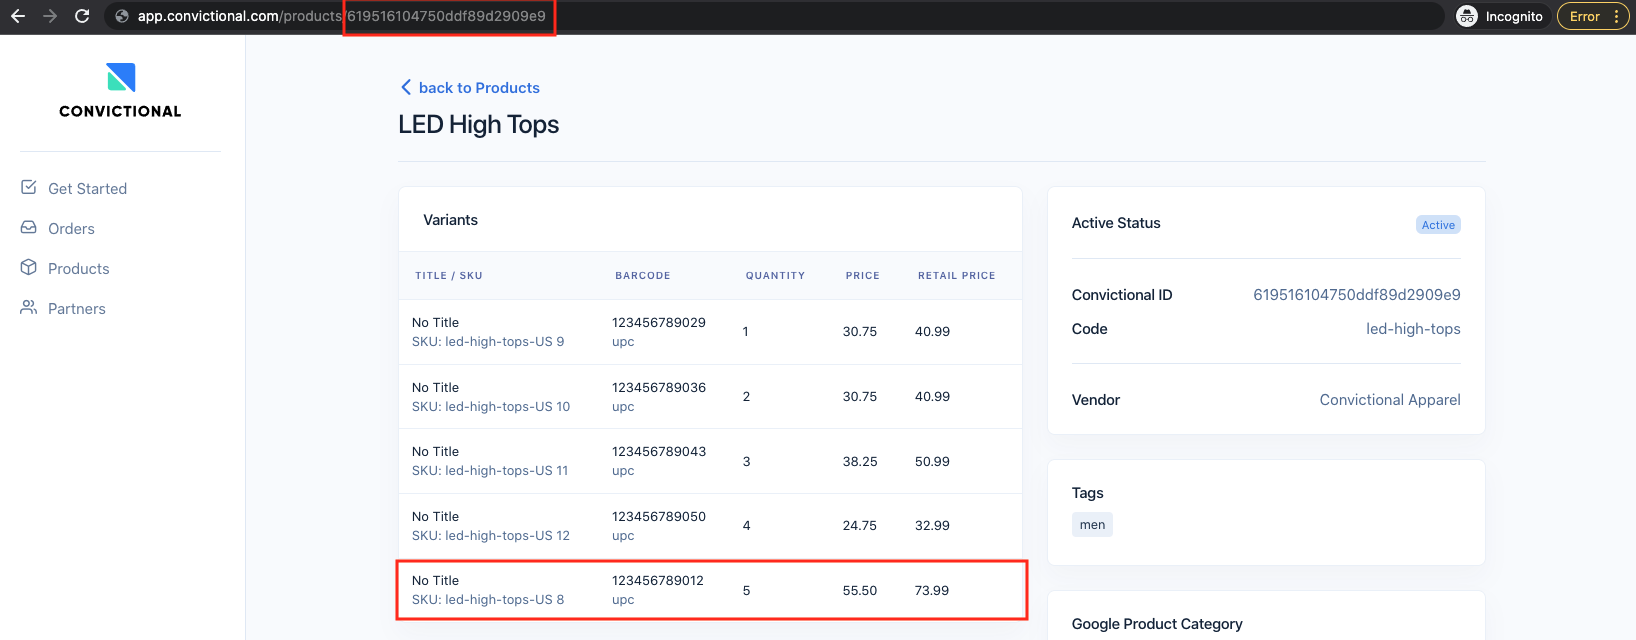The height and width of the screenshot is (640, 1636).
Task: Click the RETAIL PRICE column header
Action: coord(957,276)
